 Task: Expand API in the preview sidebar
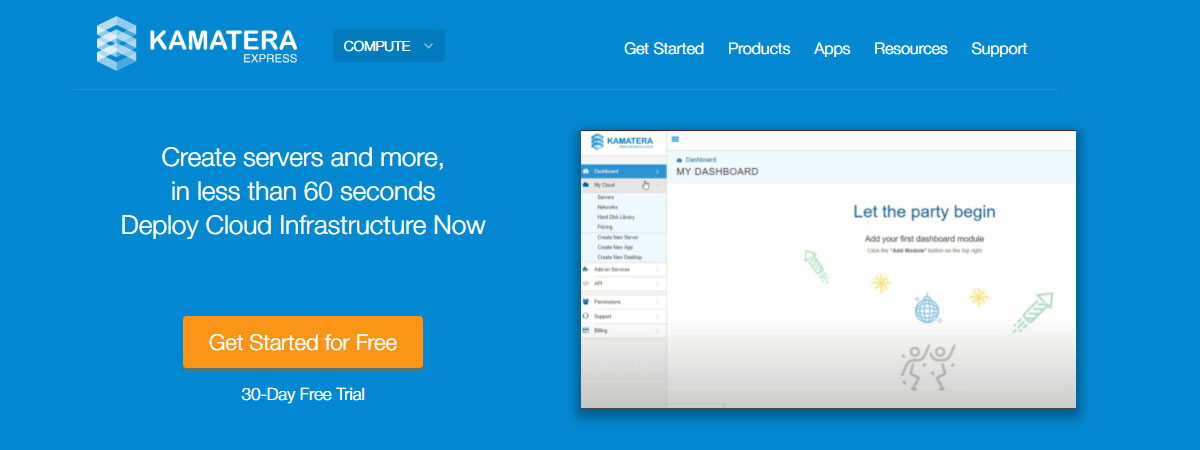pyautogui.click(x=623, y=283)
